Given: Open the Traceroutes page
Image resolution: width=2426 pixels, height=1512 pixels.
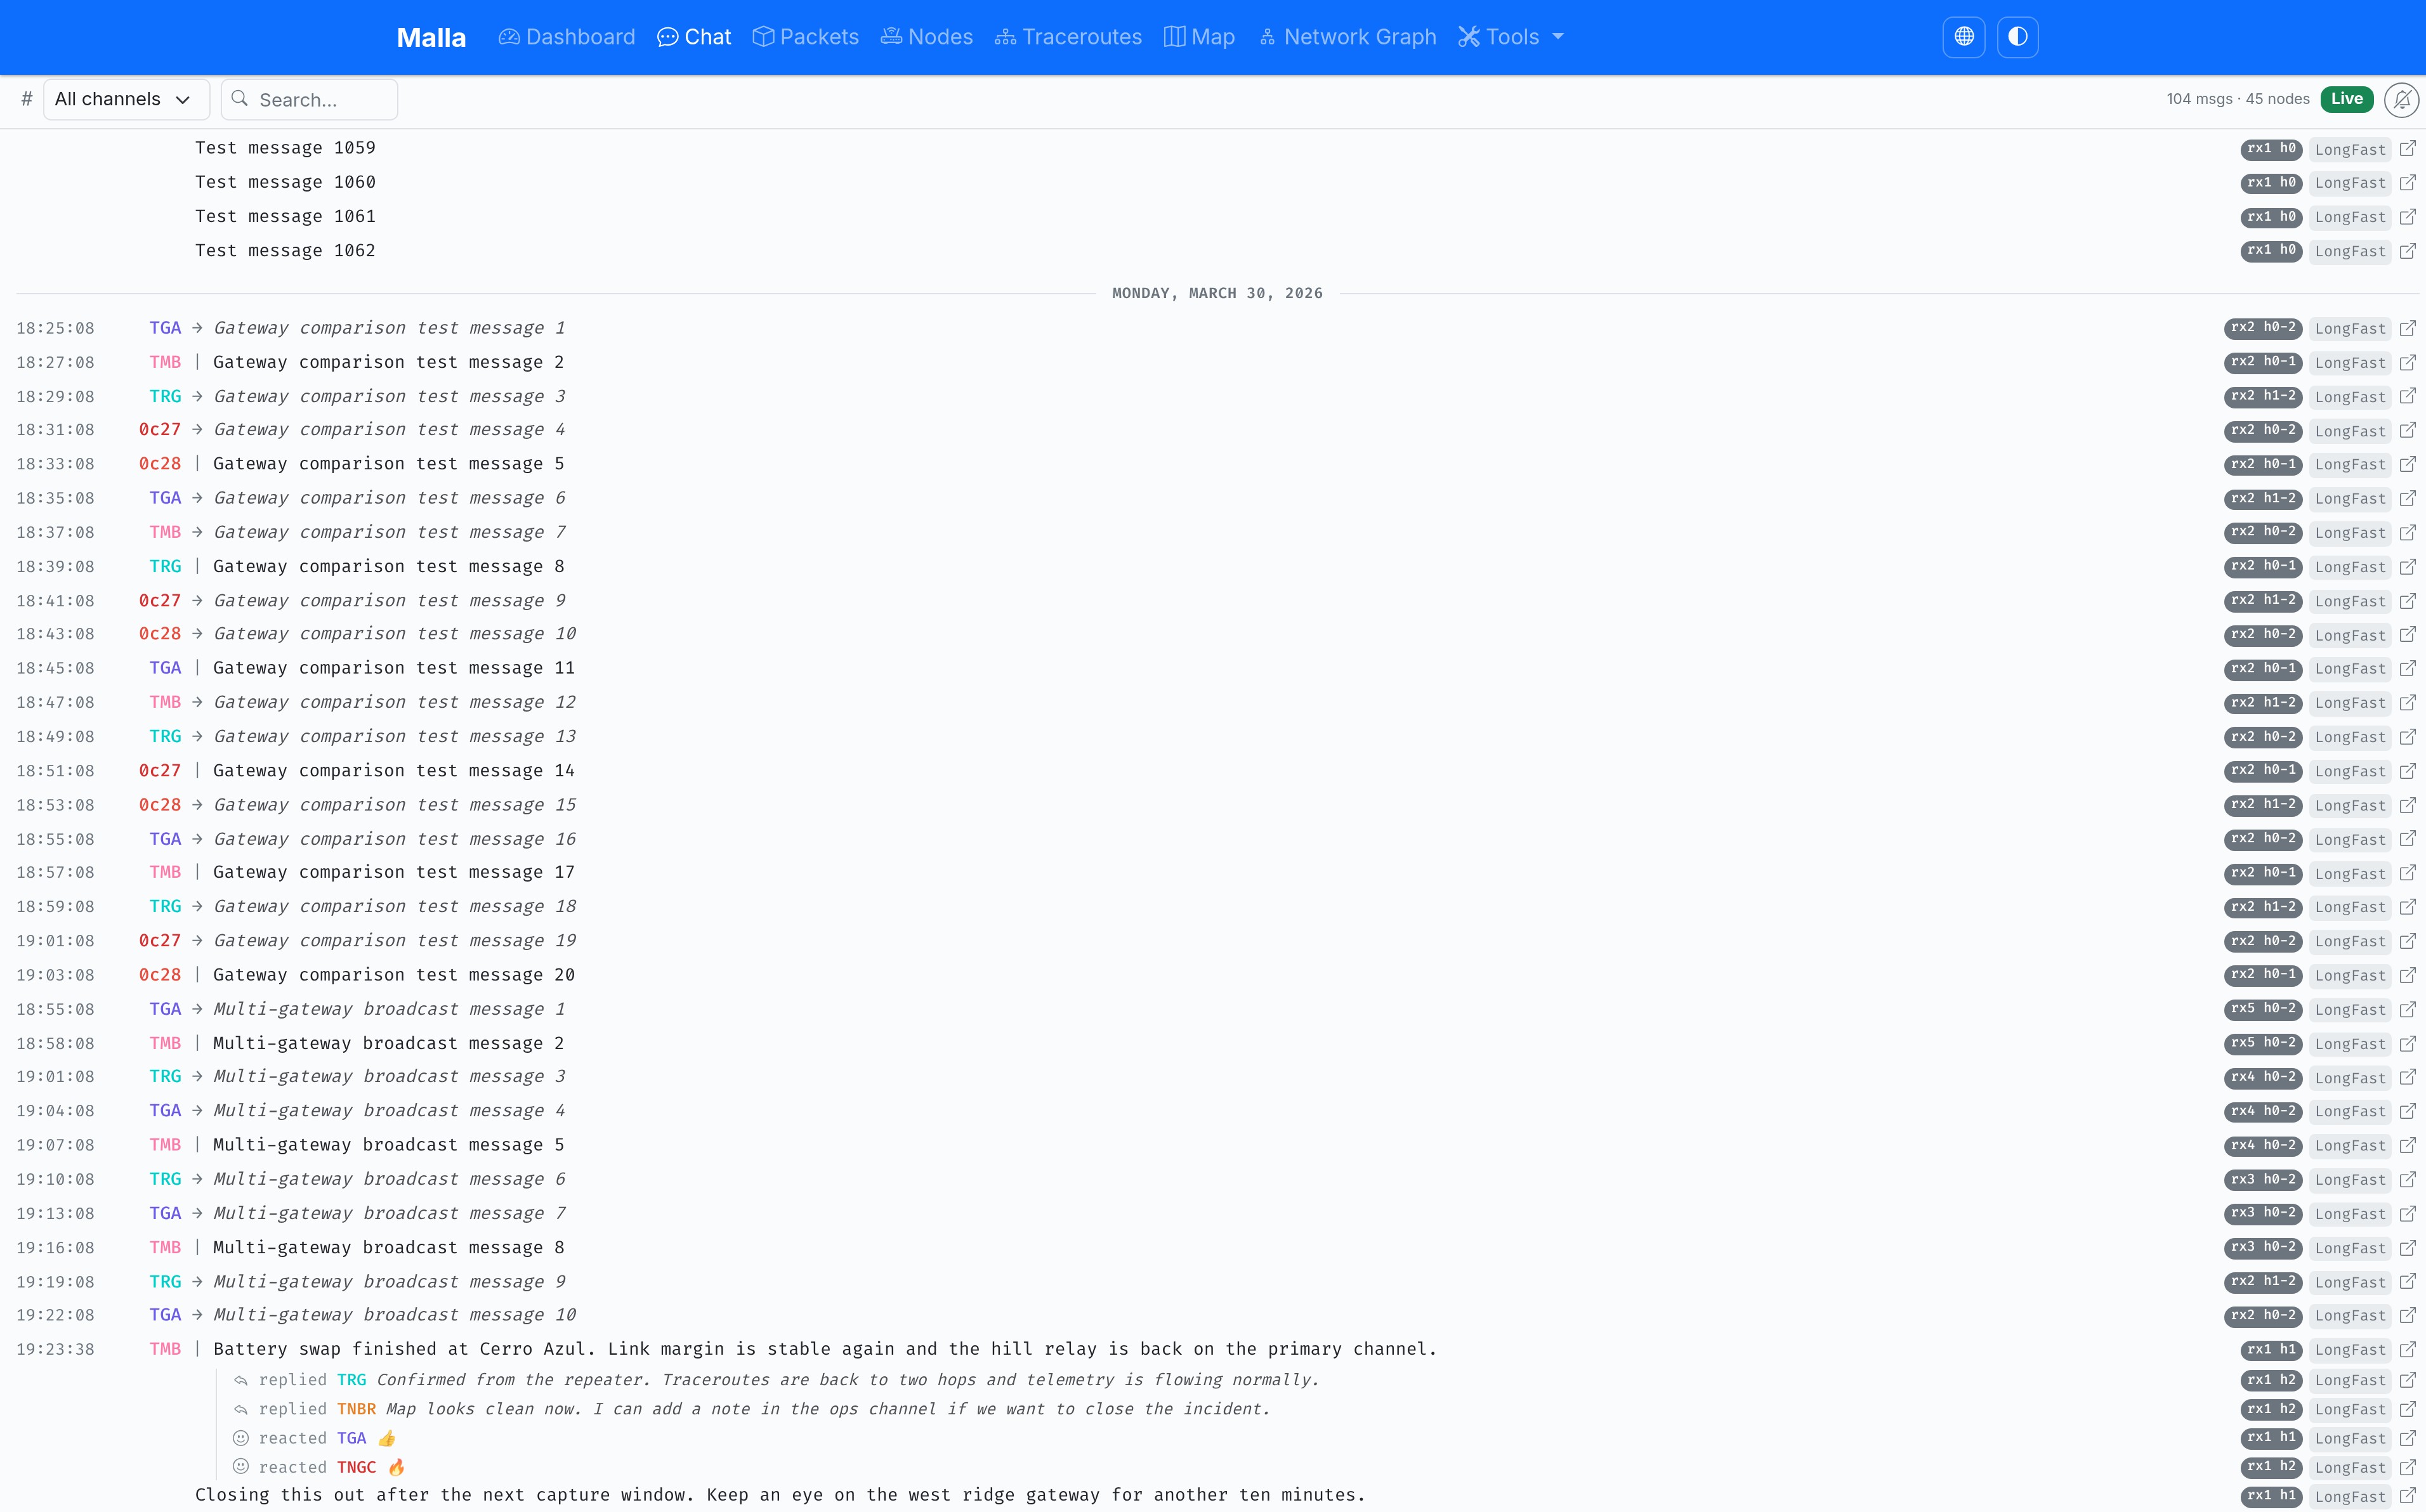Looking at the screenshot, I should [1068, 37].
